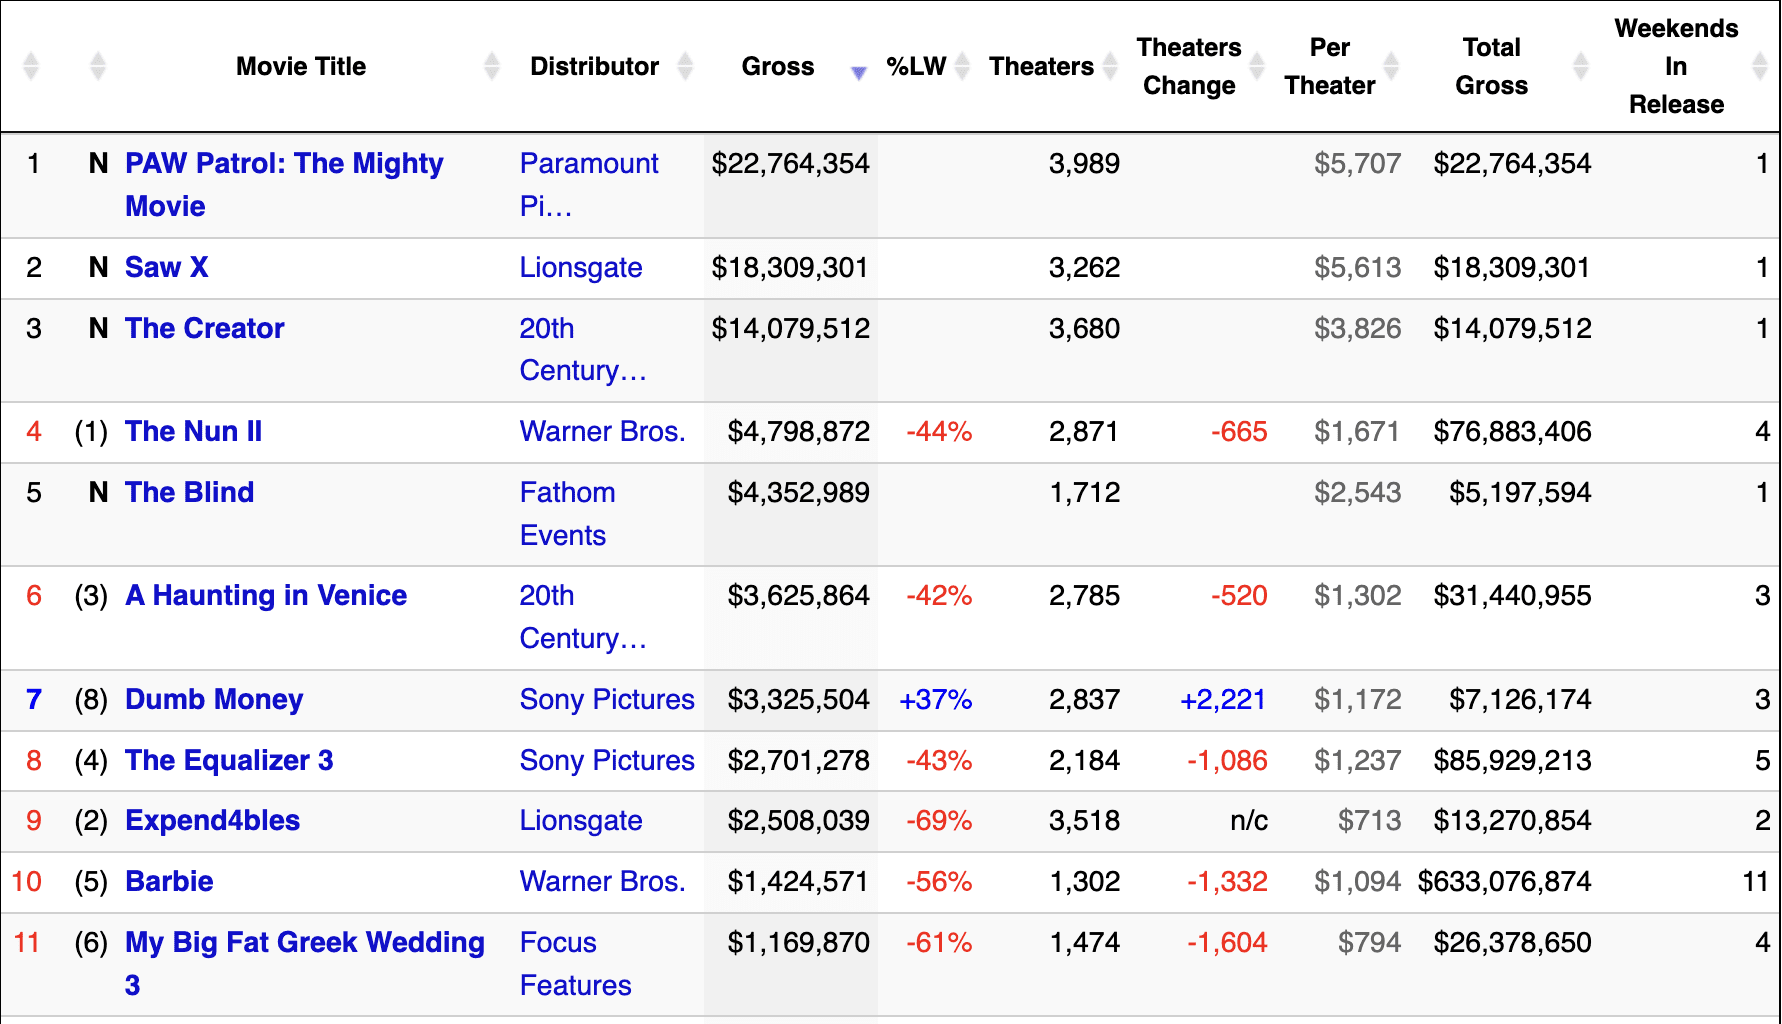1782x1024 pixels.
Task: Open the Expend4bles movie link
Action: [x=213, y=820]
